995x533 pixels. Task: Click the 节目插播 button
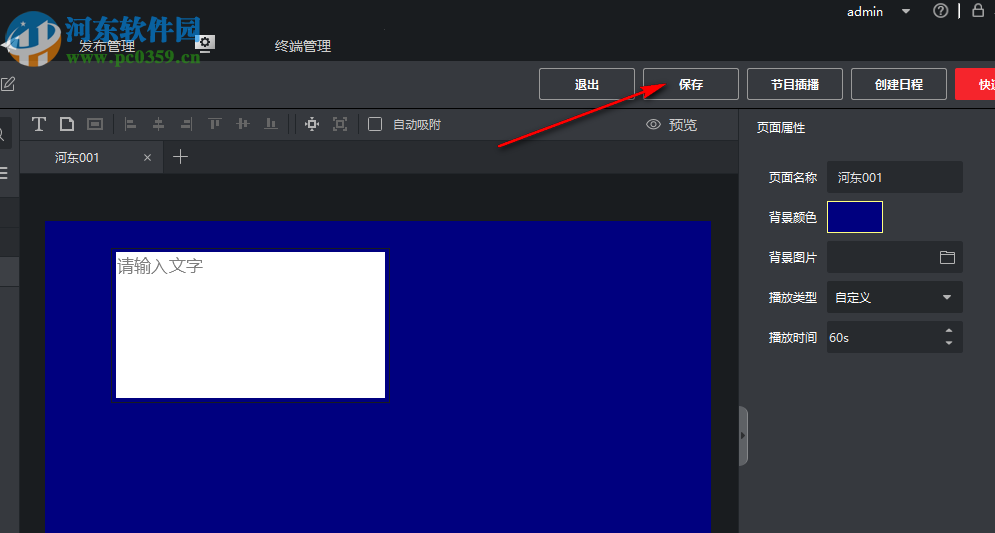[794, 84]
